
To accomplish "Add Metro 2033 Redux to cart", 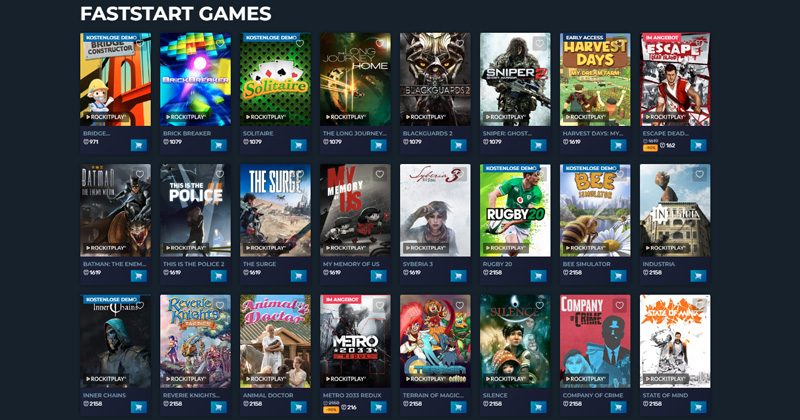I will click(x=378, y=407).
